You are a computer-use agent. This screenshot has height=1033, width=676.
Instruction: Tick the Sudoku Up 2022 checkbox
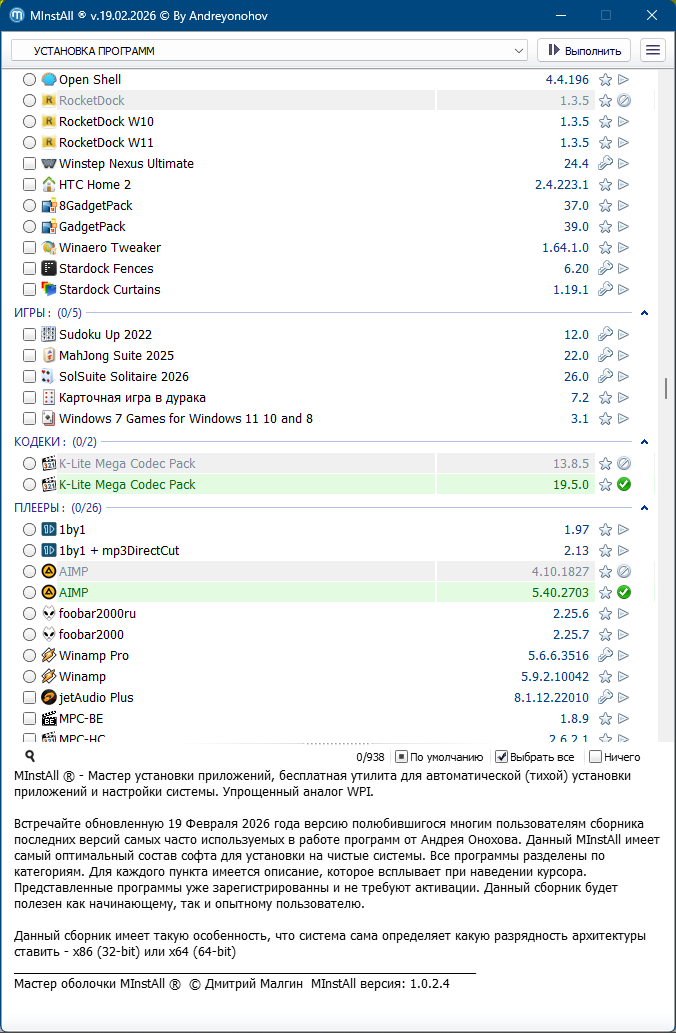point(29,335)
